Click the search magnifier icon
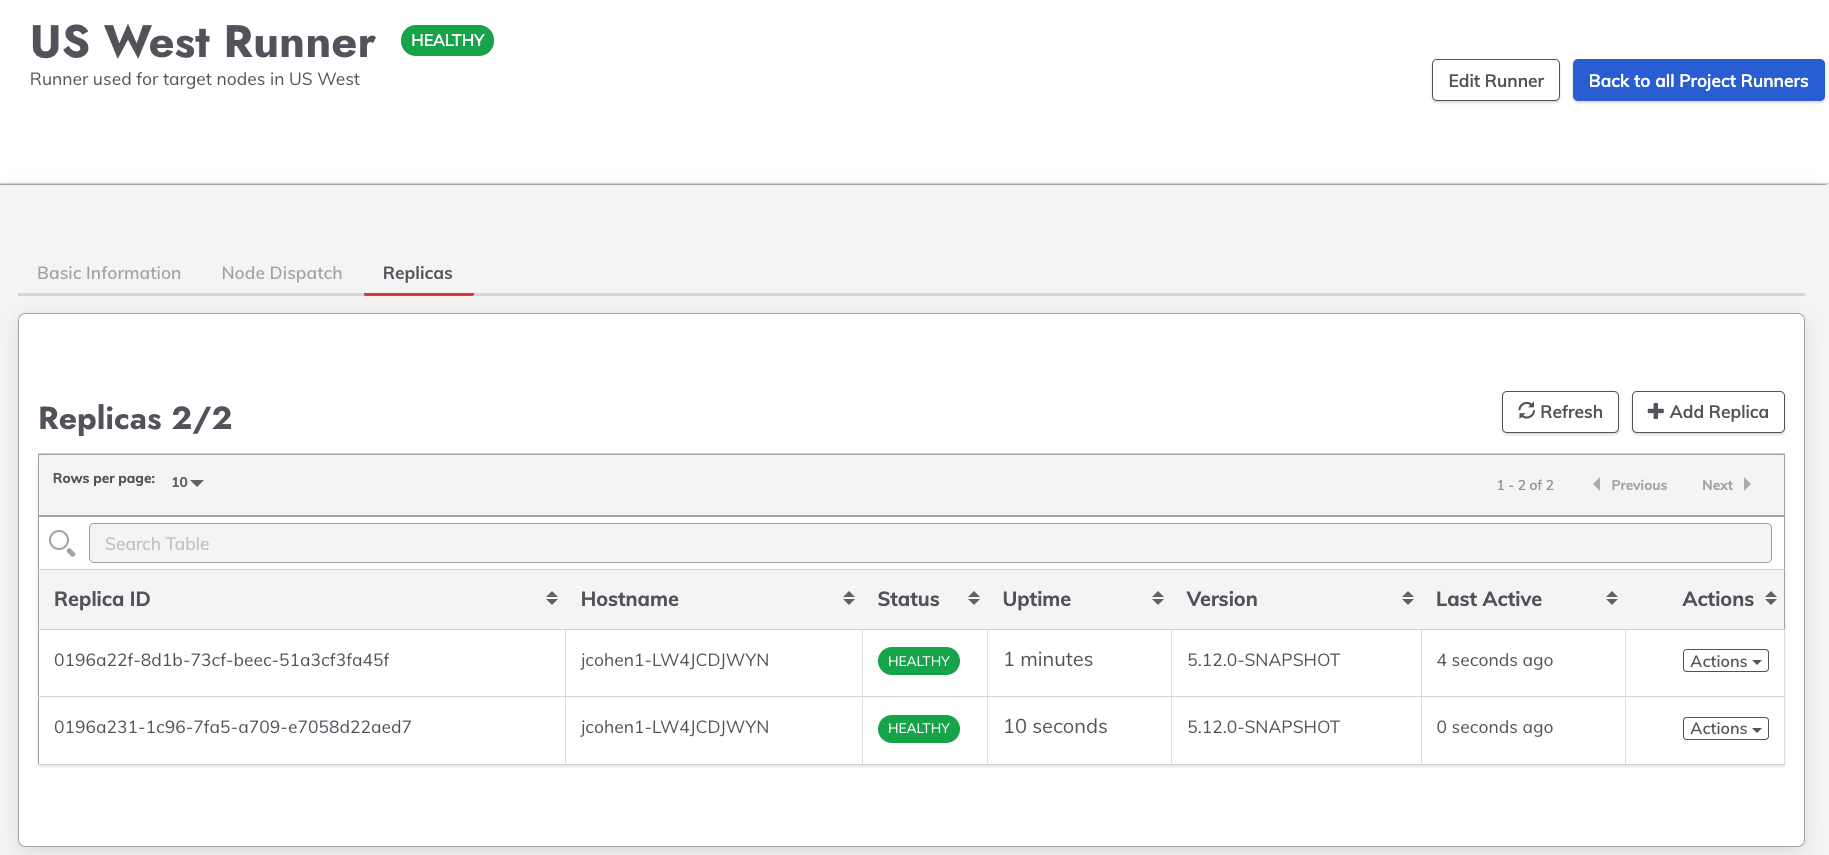This screenshot has height=855, width=1829. pyautogui.click(x=62, y=543)
